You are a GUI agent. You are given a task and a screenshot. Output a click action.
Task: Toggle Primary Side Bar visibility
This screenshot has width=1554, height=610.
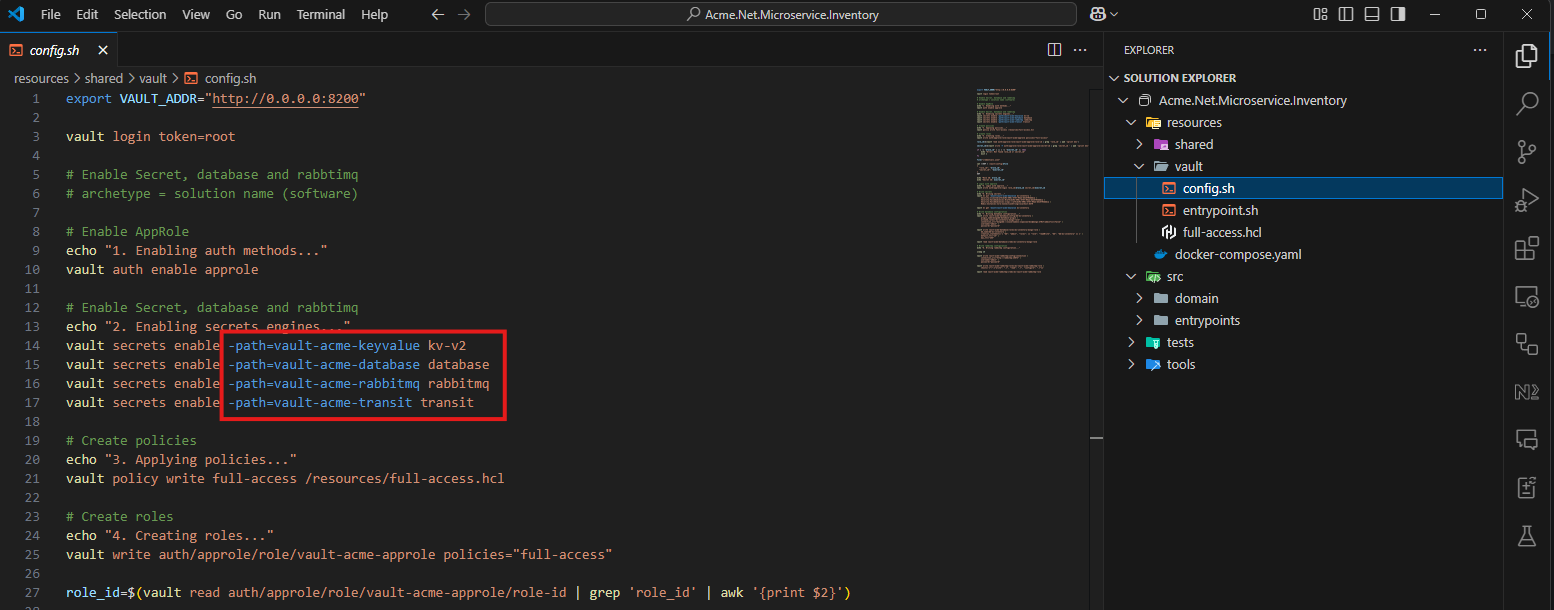pyautogui.click(x=1346, y=14)
